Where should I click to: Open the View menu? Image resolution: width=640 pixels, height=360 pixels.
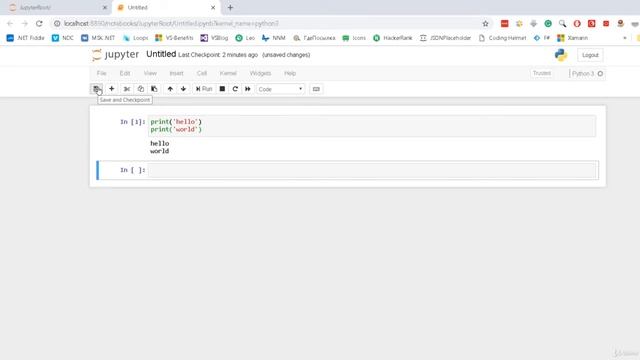pos(150,73)
